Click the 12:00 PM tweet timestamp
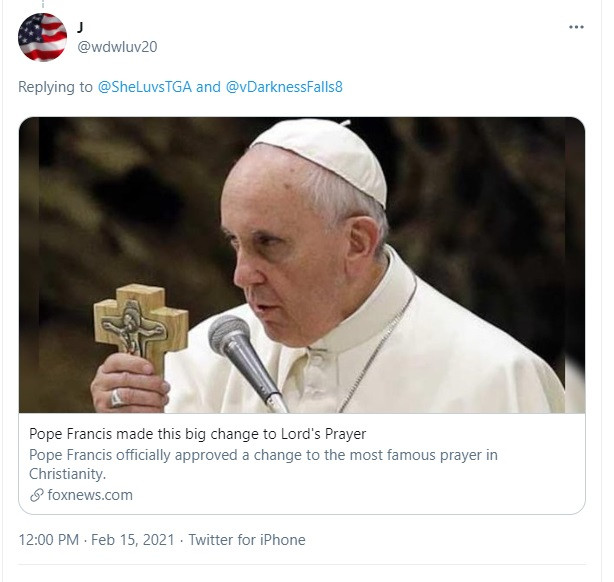The width and height of the screenshot is (614, 582). (48, 540)
